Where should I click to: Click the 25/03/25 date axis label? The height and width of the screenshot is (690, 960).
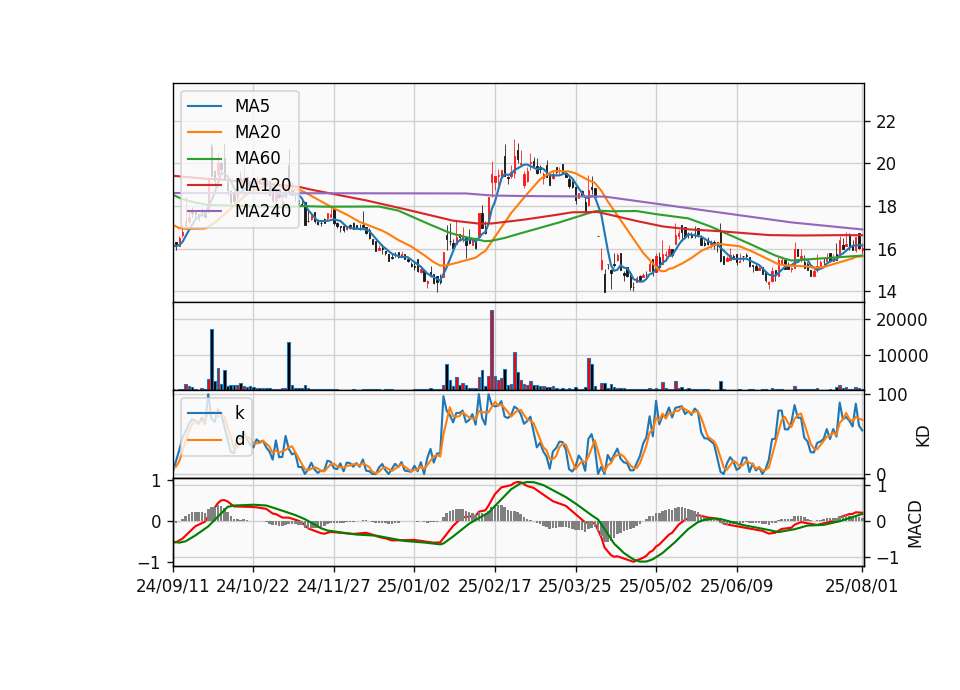(x=575, y=586)
